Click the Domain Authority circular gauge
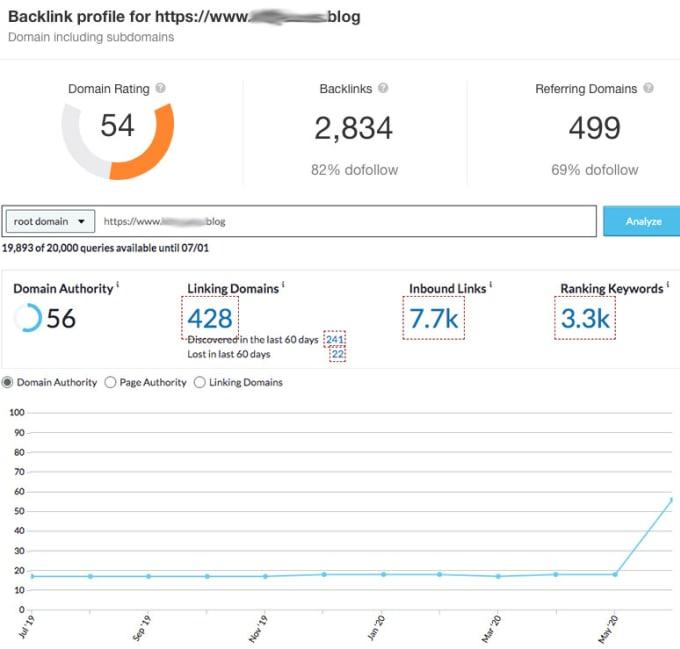Viewport: 680px width, 649px height. tap(29, 319)
